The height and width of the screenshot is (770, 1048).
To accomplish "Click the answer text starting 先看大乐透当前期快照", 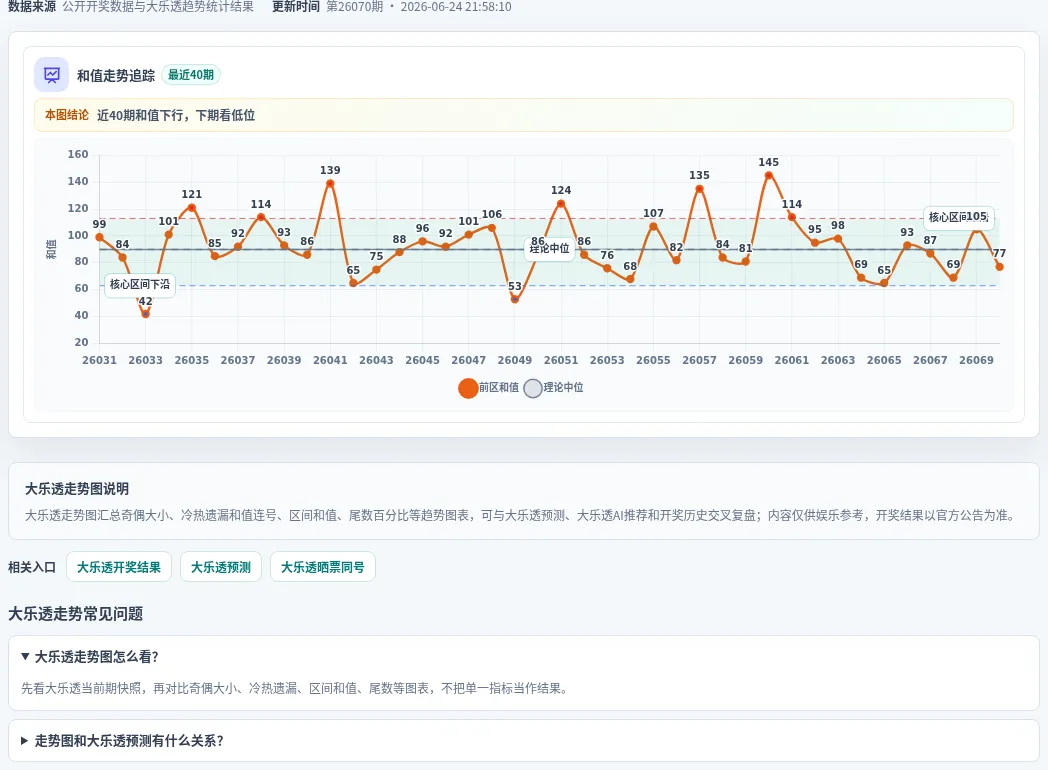I will click(296, 688).
